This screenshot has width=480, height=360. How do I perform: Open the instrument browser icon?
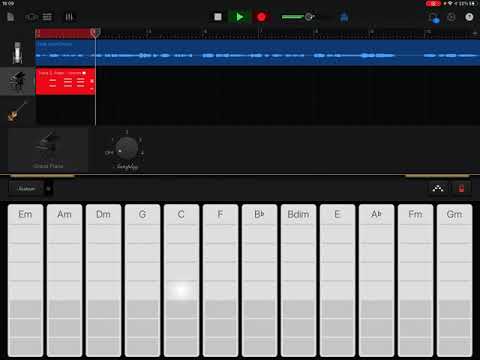(x=31, y=17)
